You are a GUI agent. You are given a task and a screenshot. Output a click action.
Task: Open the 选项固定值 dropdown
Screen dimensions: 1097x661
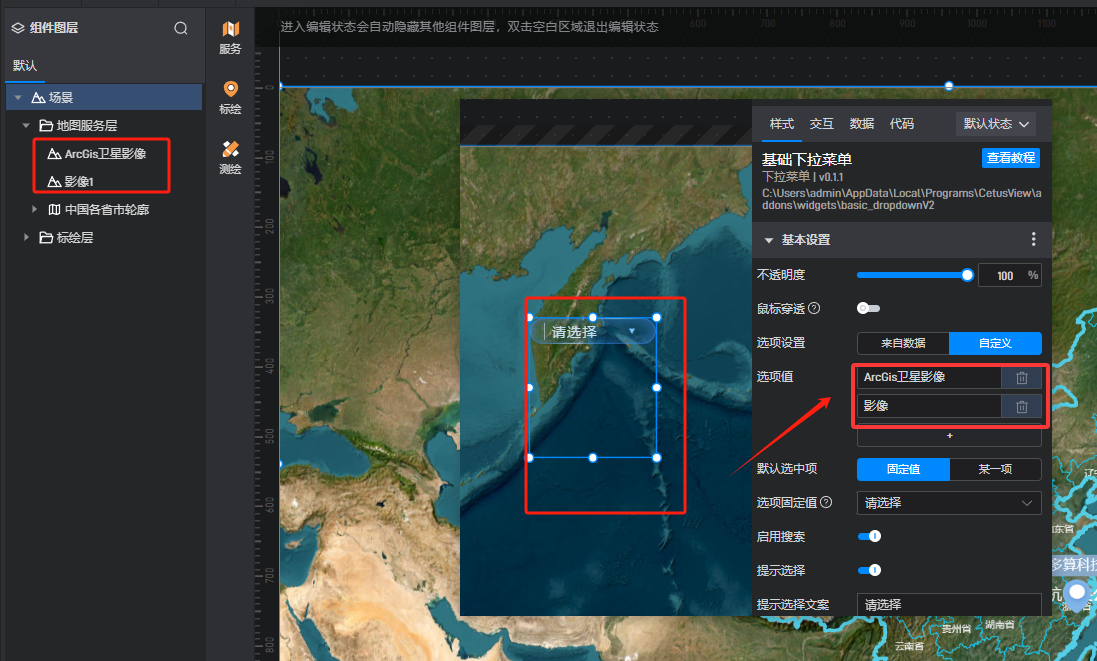click(949, 503)
